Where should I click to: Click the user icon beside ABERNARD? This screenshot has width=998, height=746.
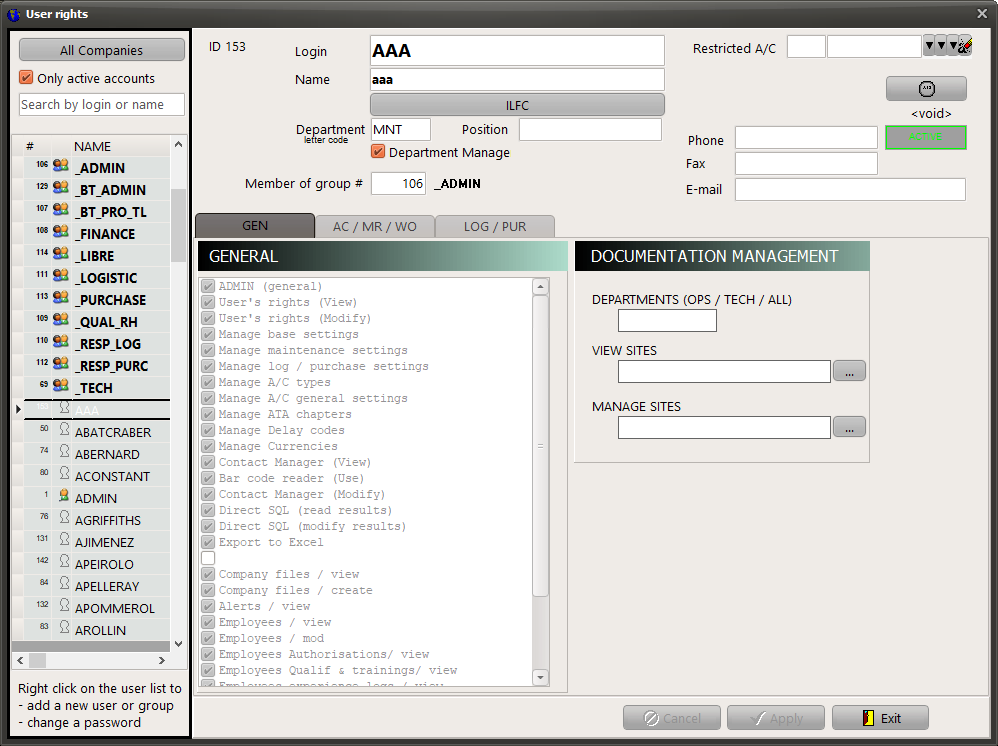pos(64,451)
